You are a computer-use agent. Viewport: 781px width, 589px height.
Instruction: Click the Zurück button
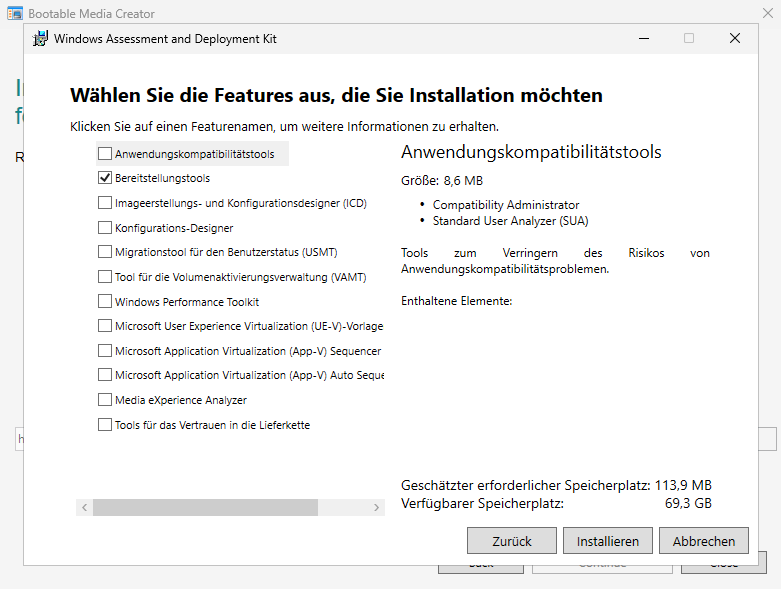click(512, 541)
